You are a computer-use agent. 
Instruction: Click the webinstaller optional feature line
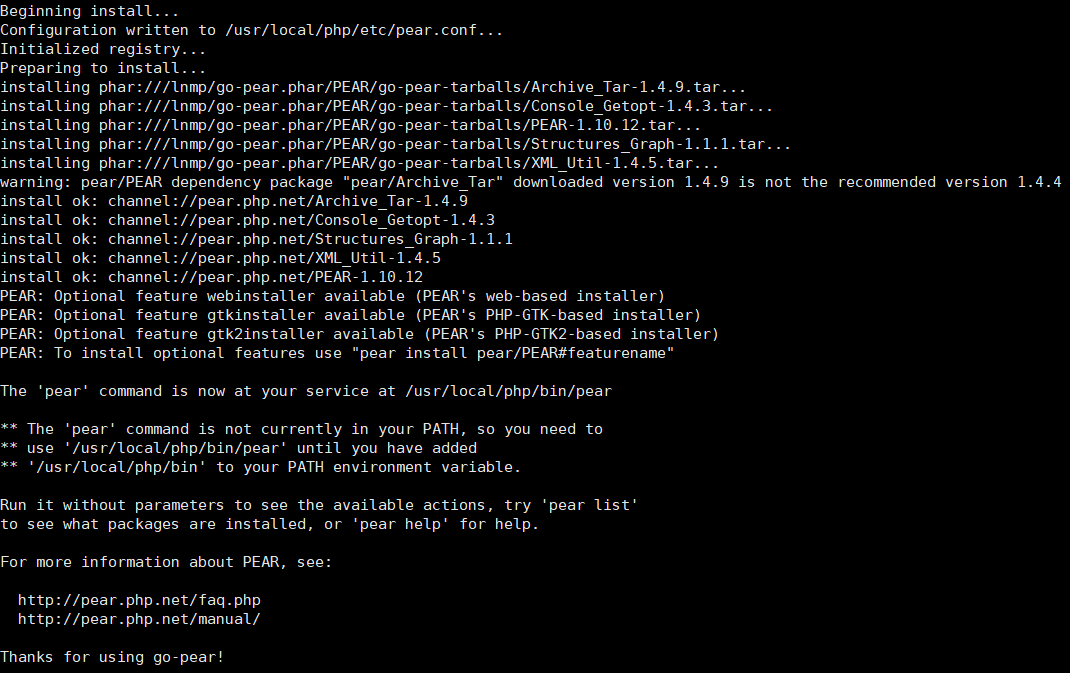click(332, 296)
